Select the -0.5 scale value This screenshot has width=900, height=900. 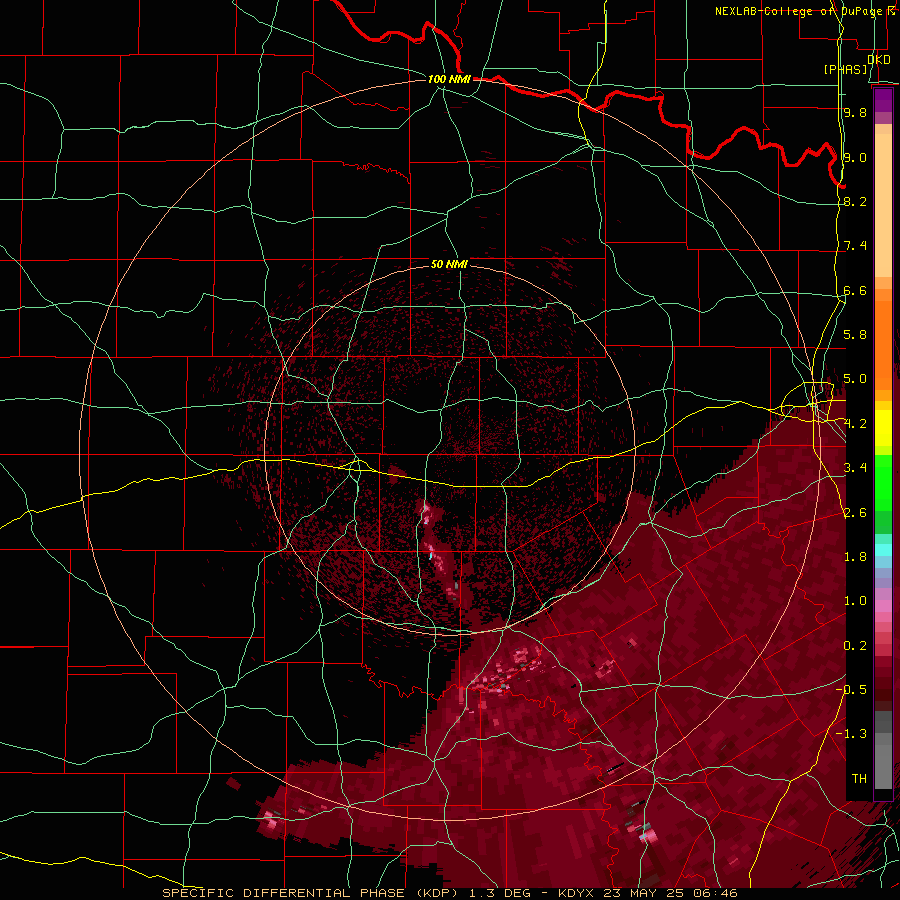click(851, 690)
